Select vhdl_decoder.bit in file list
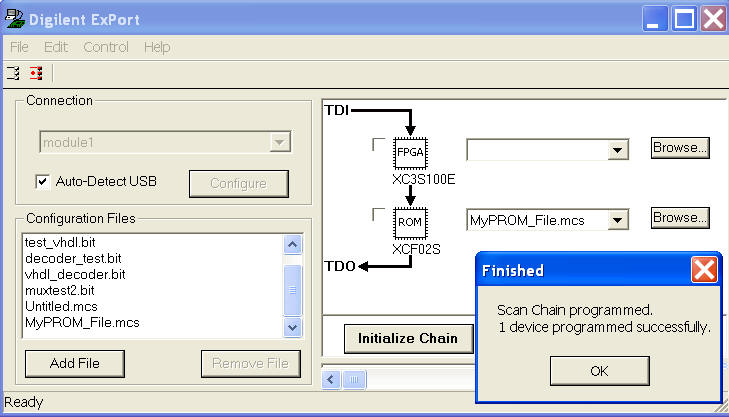The width and height of the screenshot is (729, 417). [75, 274]
